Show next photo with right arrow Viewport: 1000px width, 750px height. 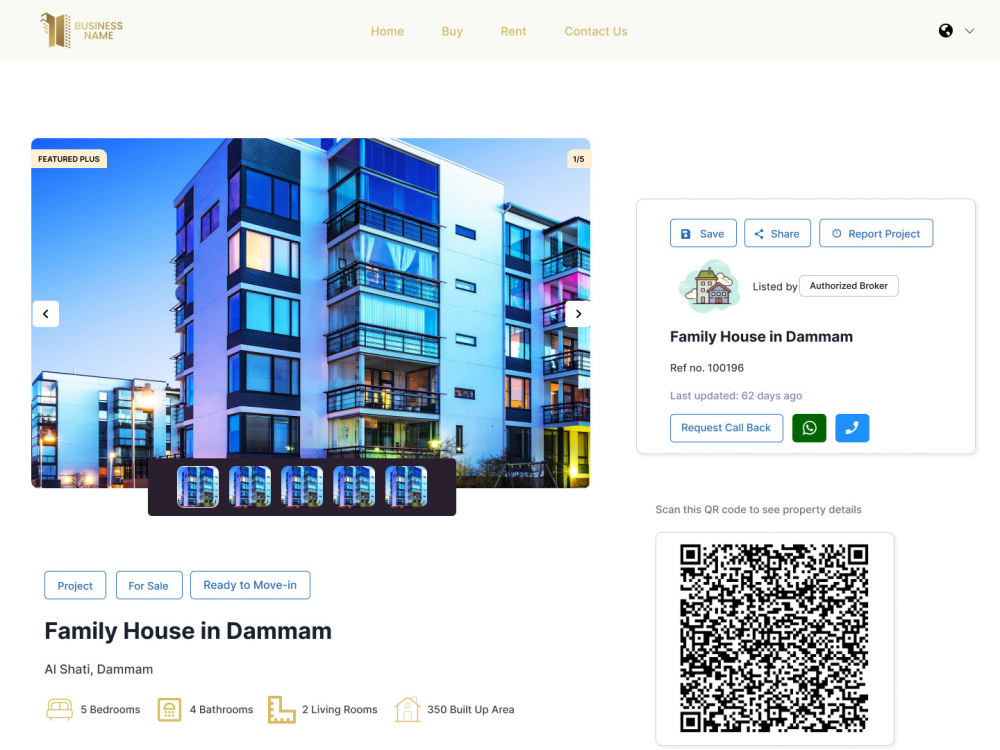point(578,314)
